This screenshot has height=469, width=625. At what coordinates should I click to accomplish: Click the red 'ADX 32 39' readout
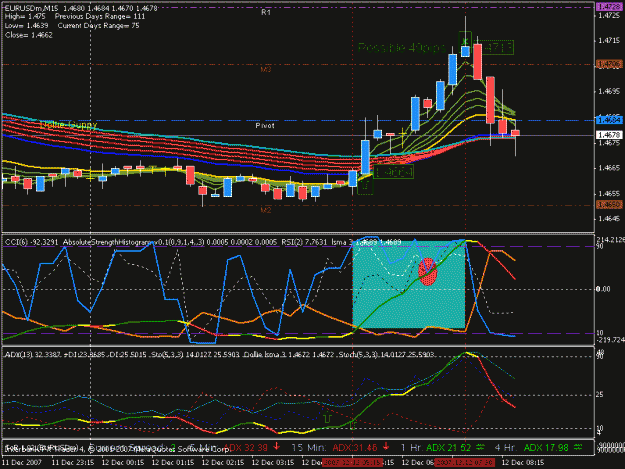246,447
